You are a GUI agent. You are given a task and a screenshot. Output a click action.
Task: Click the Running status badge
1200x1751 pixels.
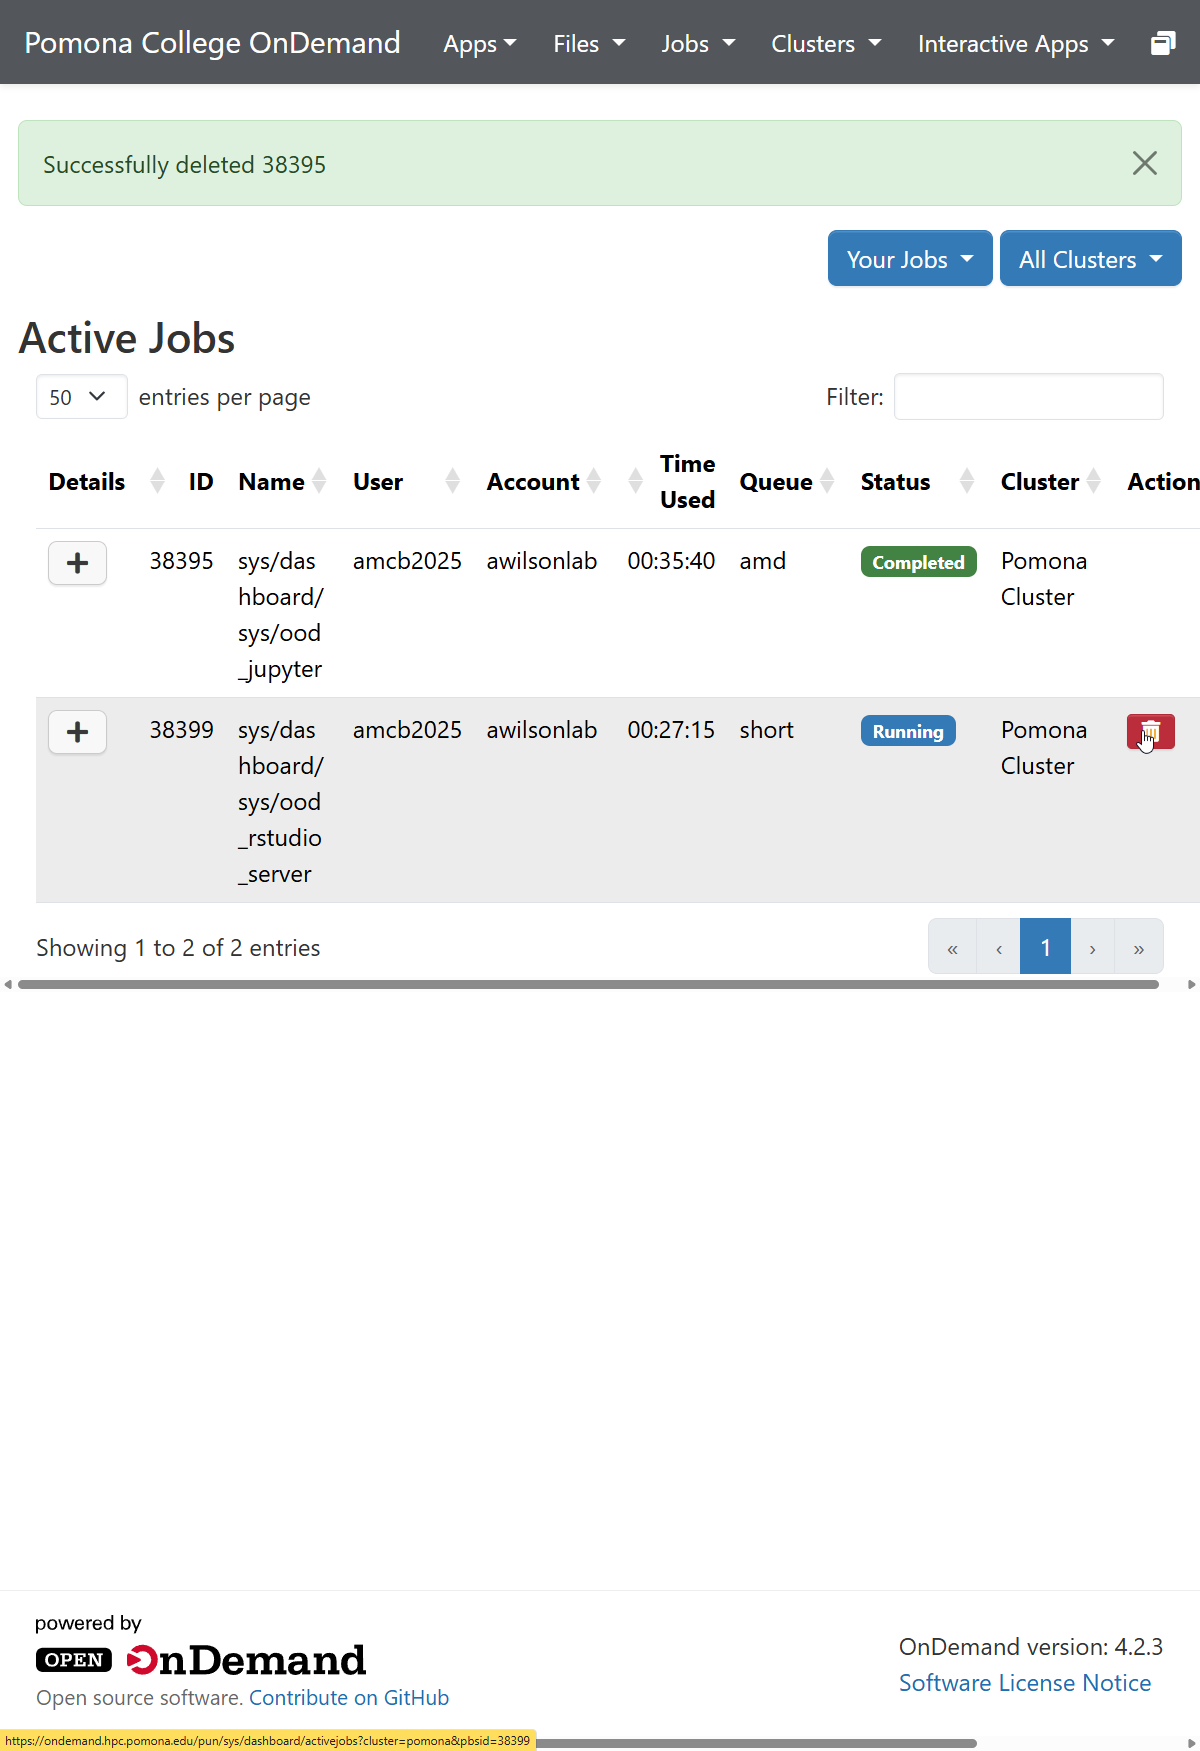[x=908, y=731]
